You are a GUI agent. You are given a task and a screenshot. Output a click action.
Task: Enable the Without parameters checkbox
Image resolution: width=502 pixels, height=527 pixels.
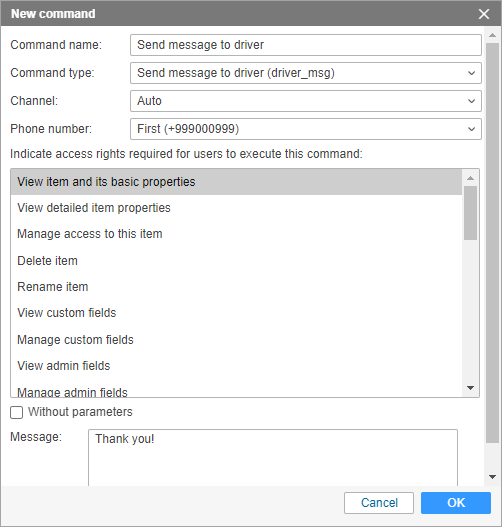[x=16, y=412]
